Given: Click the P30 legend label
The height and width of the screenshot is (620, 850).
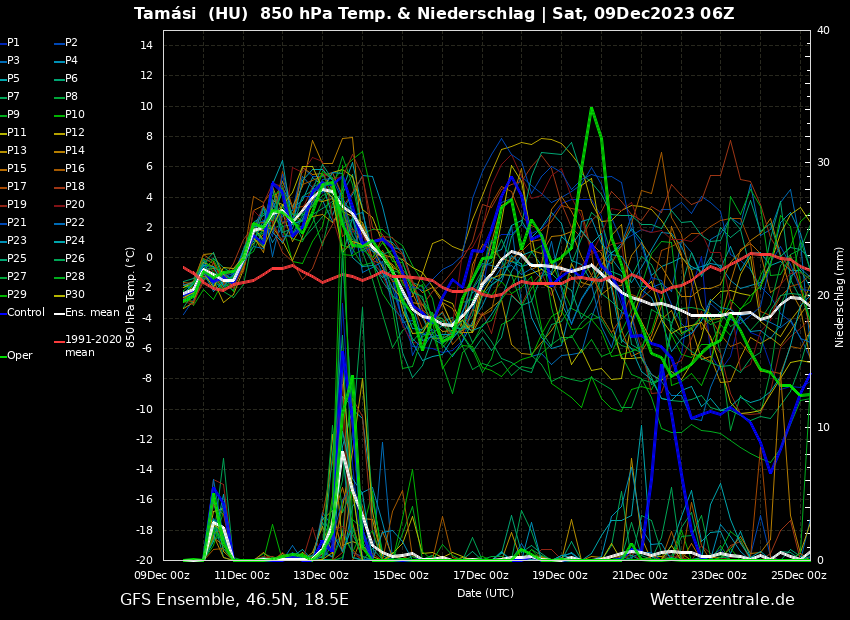Looking at the screenshot, I should tap(75, 295).
